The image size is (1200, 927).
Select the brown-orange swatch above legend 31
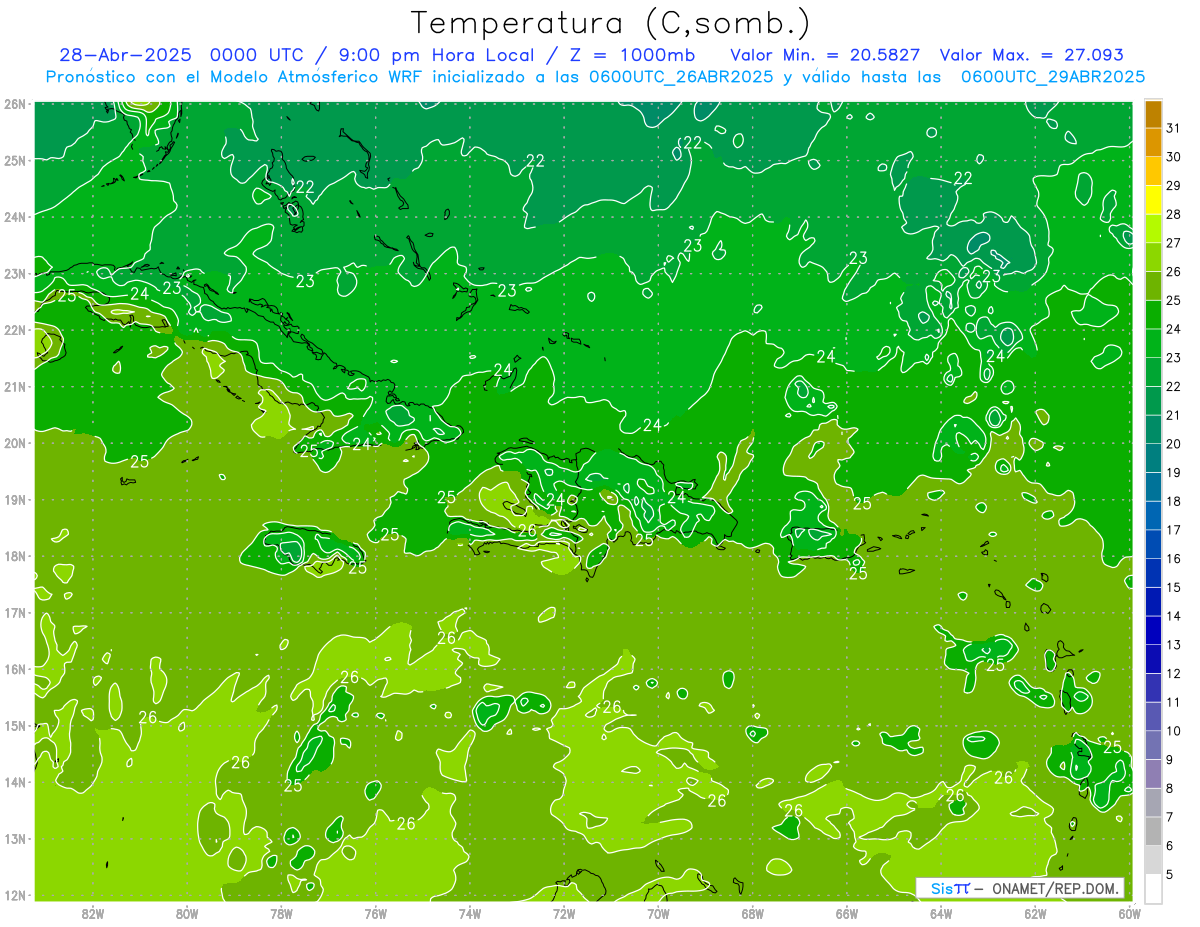coord(1153,114)
